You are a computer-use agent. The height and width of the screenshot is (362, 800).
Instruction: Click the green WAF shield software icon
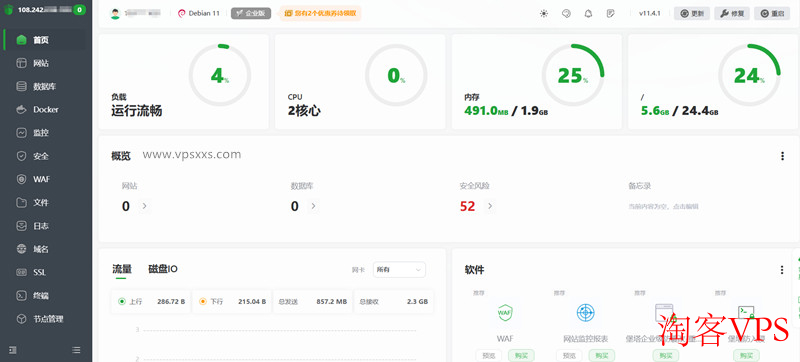(x=505, y=312)
